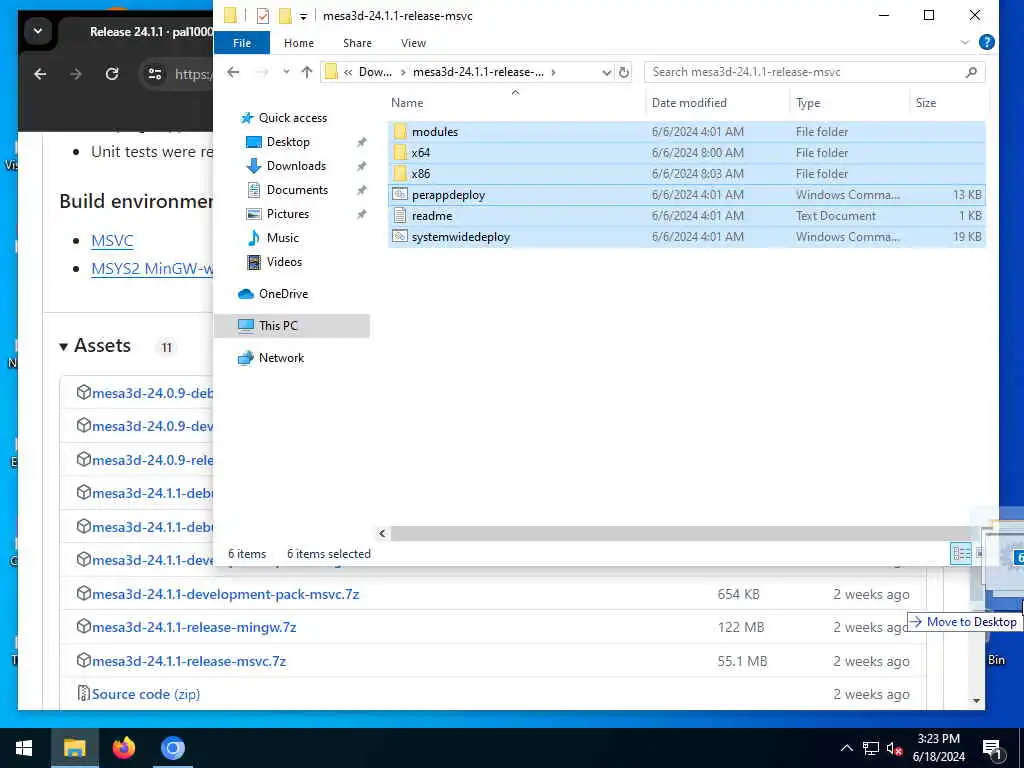The image size is (1024, 768).
Task: Select the readme text document icon
Action: (x=400, y=216)
